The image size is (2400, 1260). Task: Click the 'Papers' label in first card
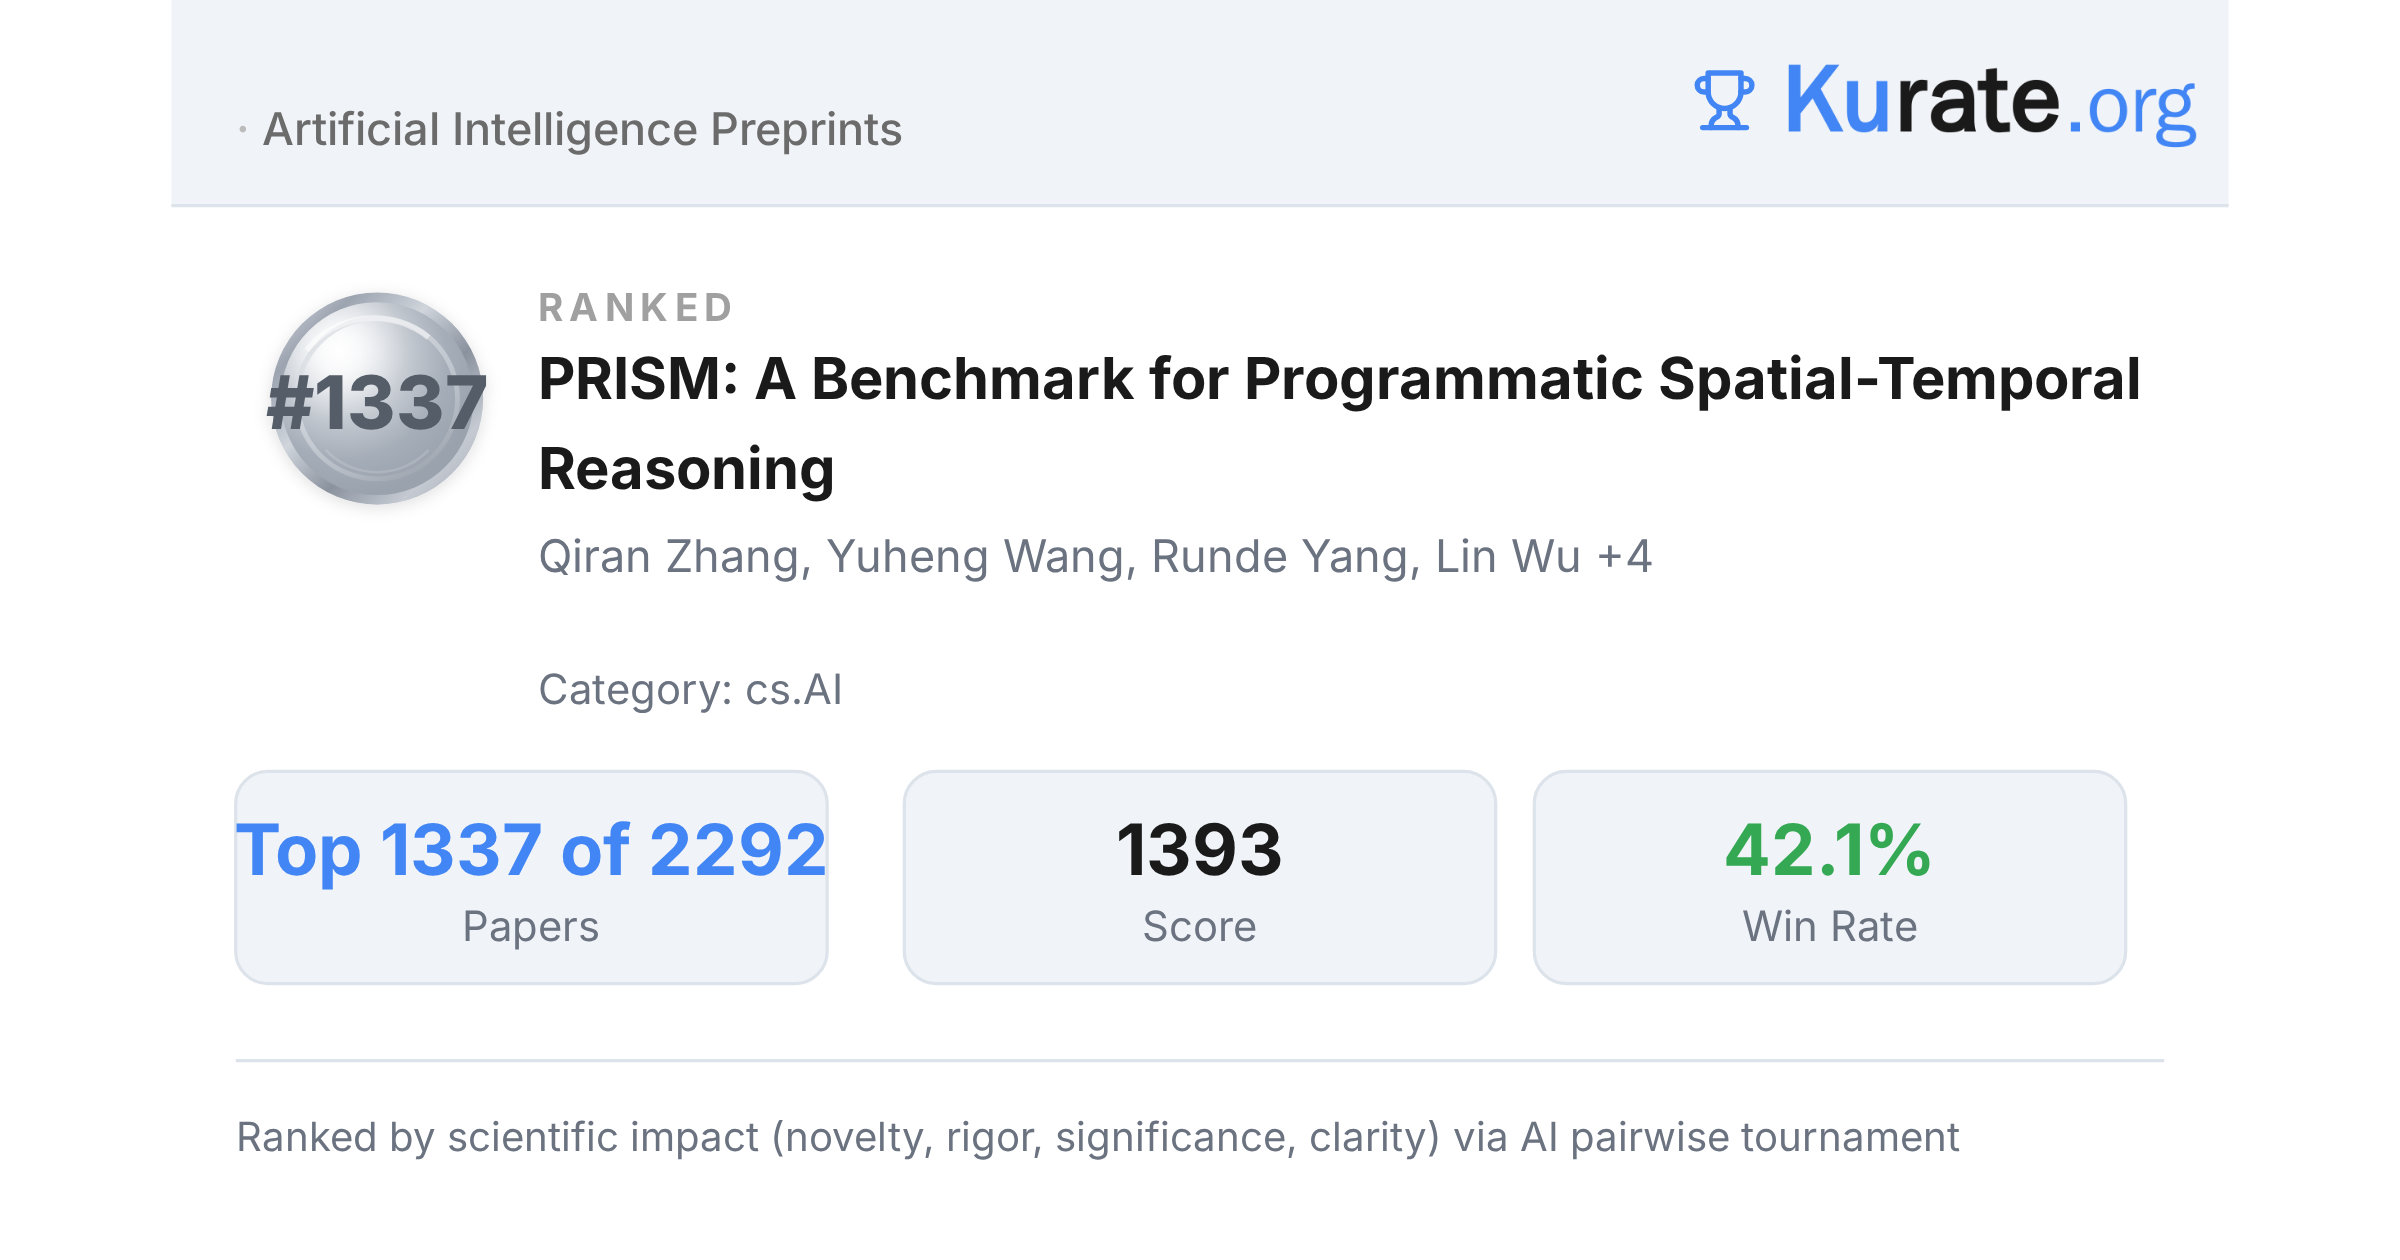[x=531, y=927]
